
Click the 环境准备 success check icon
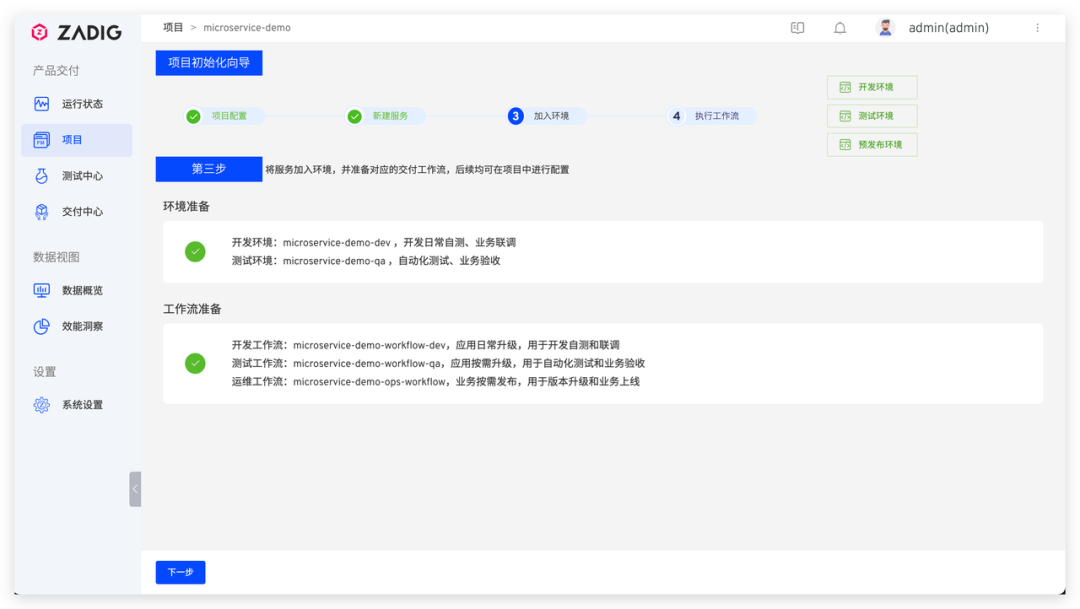[x=195, y=251]
